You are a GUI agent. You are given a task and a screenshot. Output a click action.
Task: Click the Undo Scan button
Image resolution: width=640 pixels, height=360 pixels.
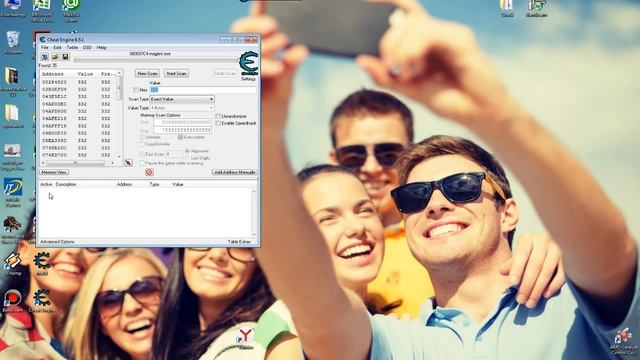[225, 73]
